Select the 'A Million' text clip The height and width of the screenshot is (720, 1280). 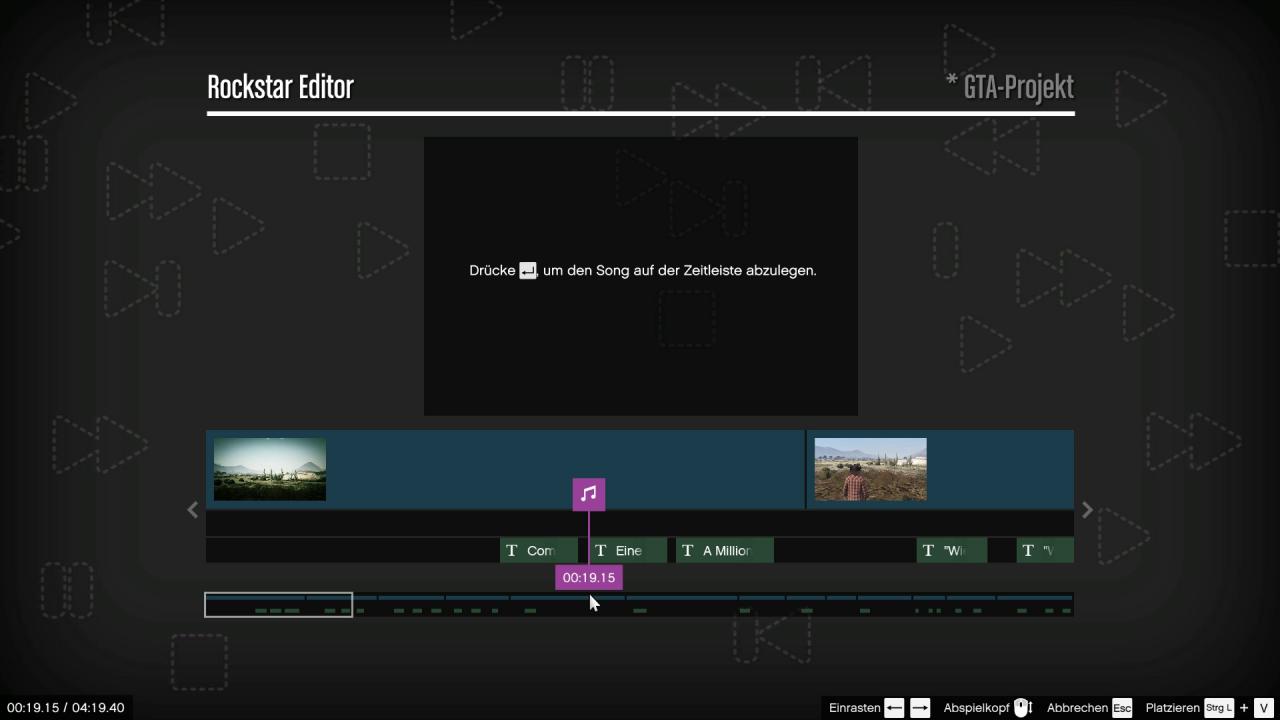(x=725, y=550)
